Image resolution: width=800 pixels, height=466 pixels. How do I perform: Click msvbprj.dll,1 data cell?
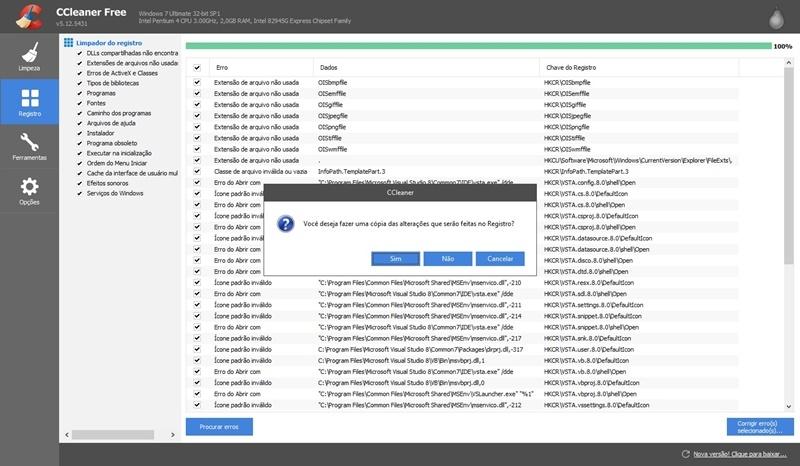[402, 361]
